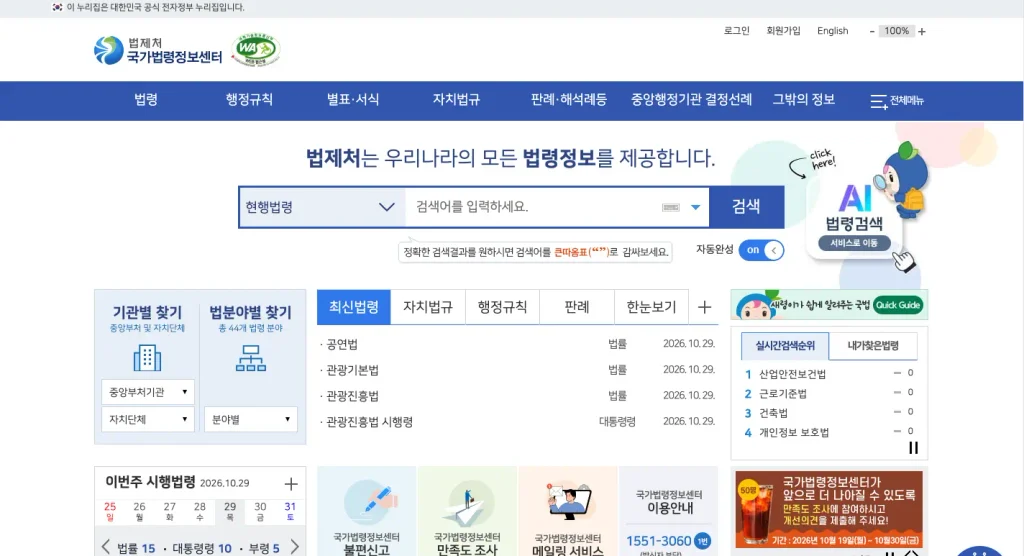Open the 그밖의 정보 main menu

click(804, 100)
